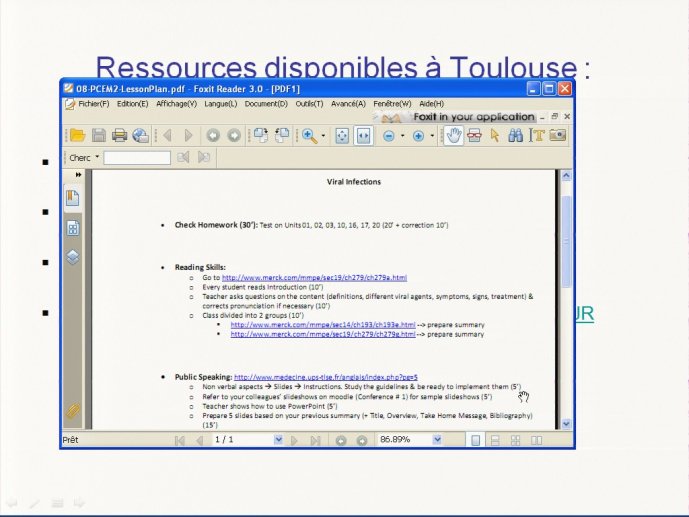Open the Bookmarks panel icon in sidebar
689x517 pixels.
pyautogui.click(x=73, y=198)
